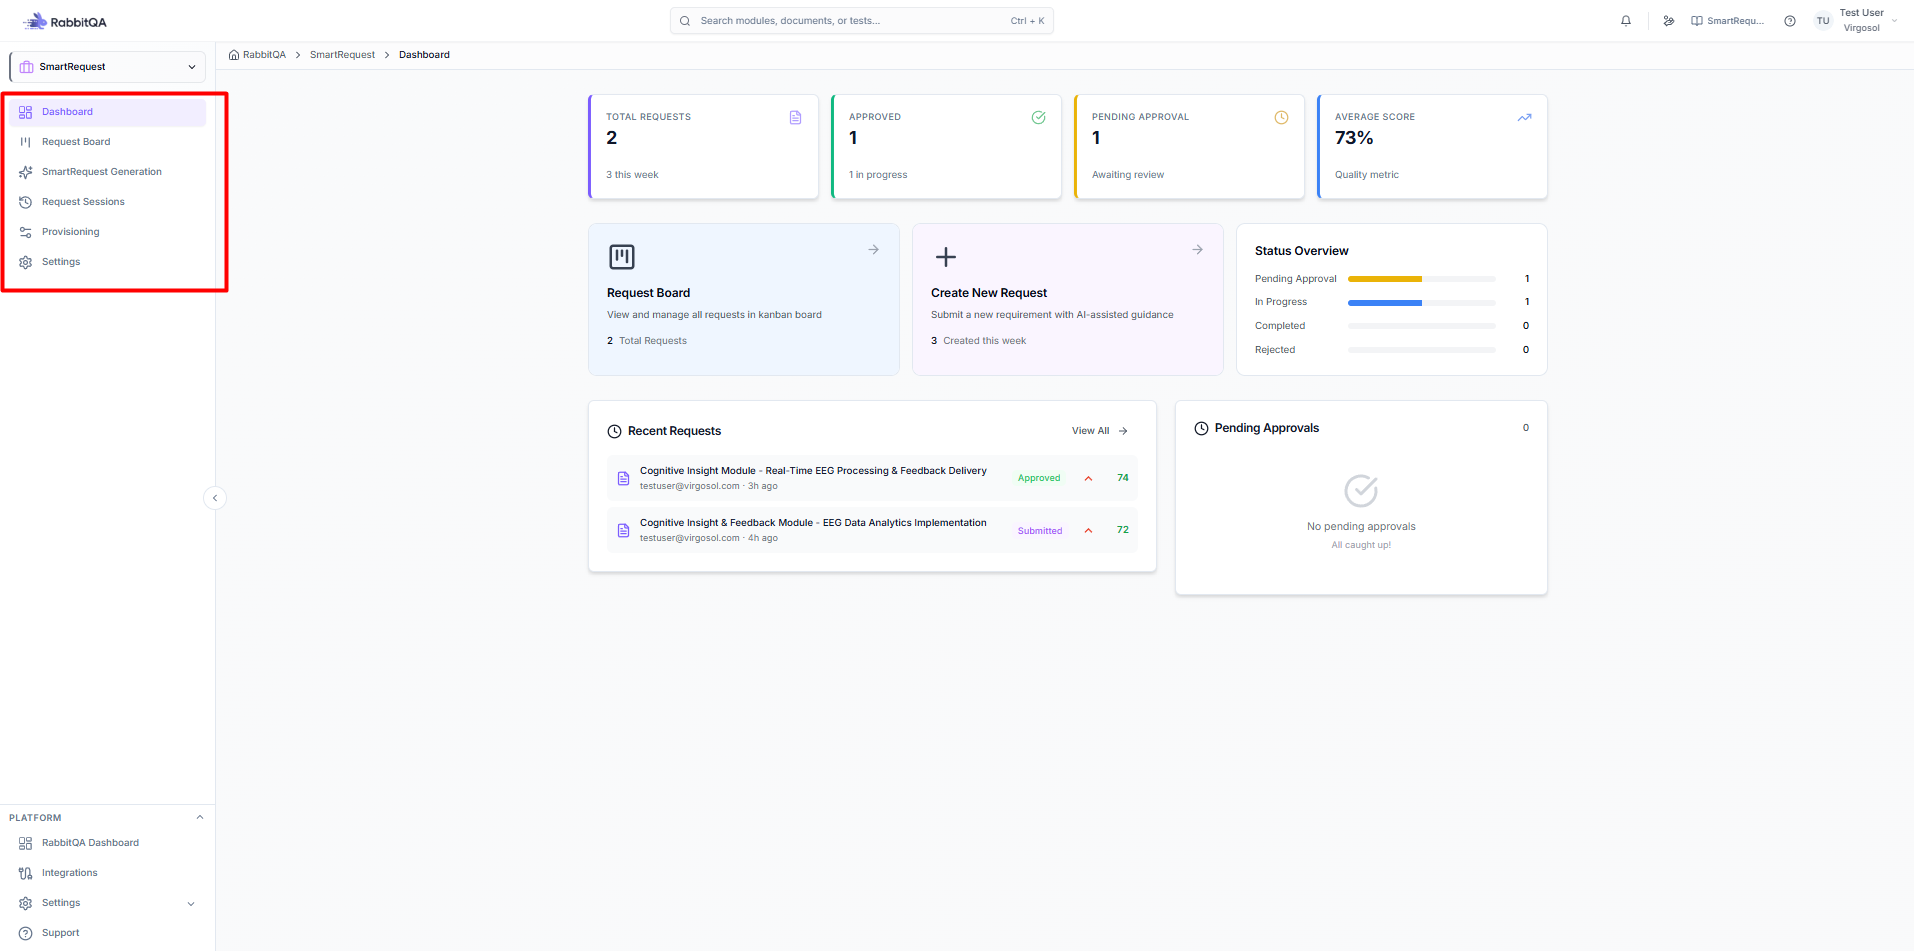Image resolution: width=1914 pixels, height=951 pixels.
Task: Click the TU user avatar
Action: (x=1823, y=21)
